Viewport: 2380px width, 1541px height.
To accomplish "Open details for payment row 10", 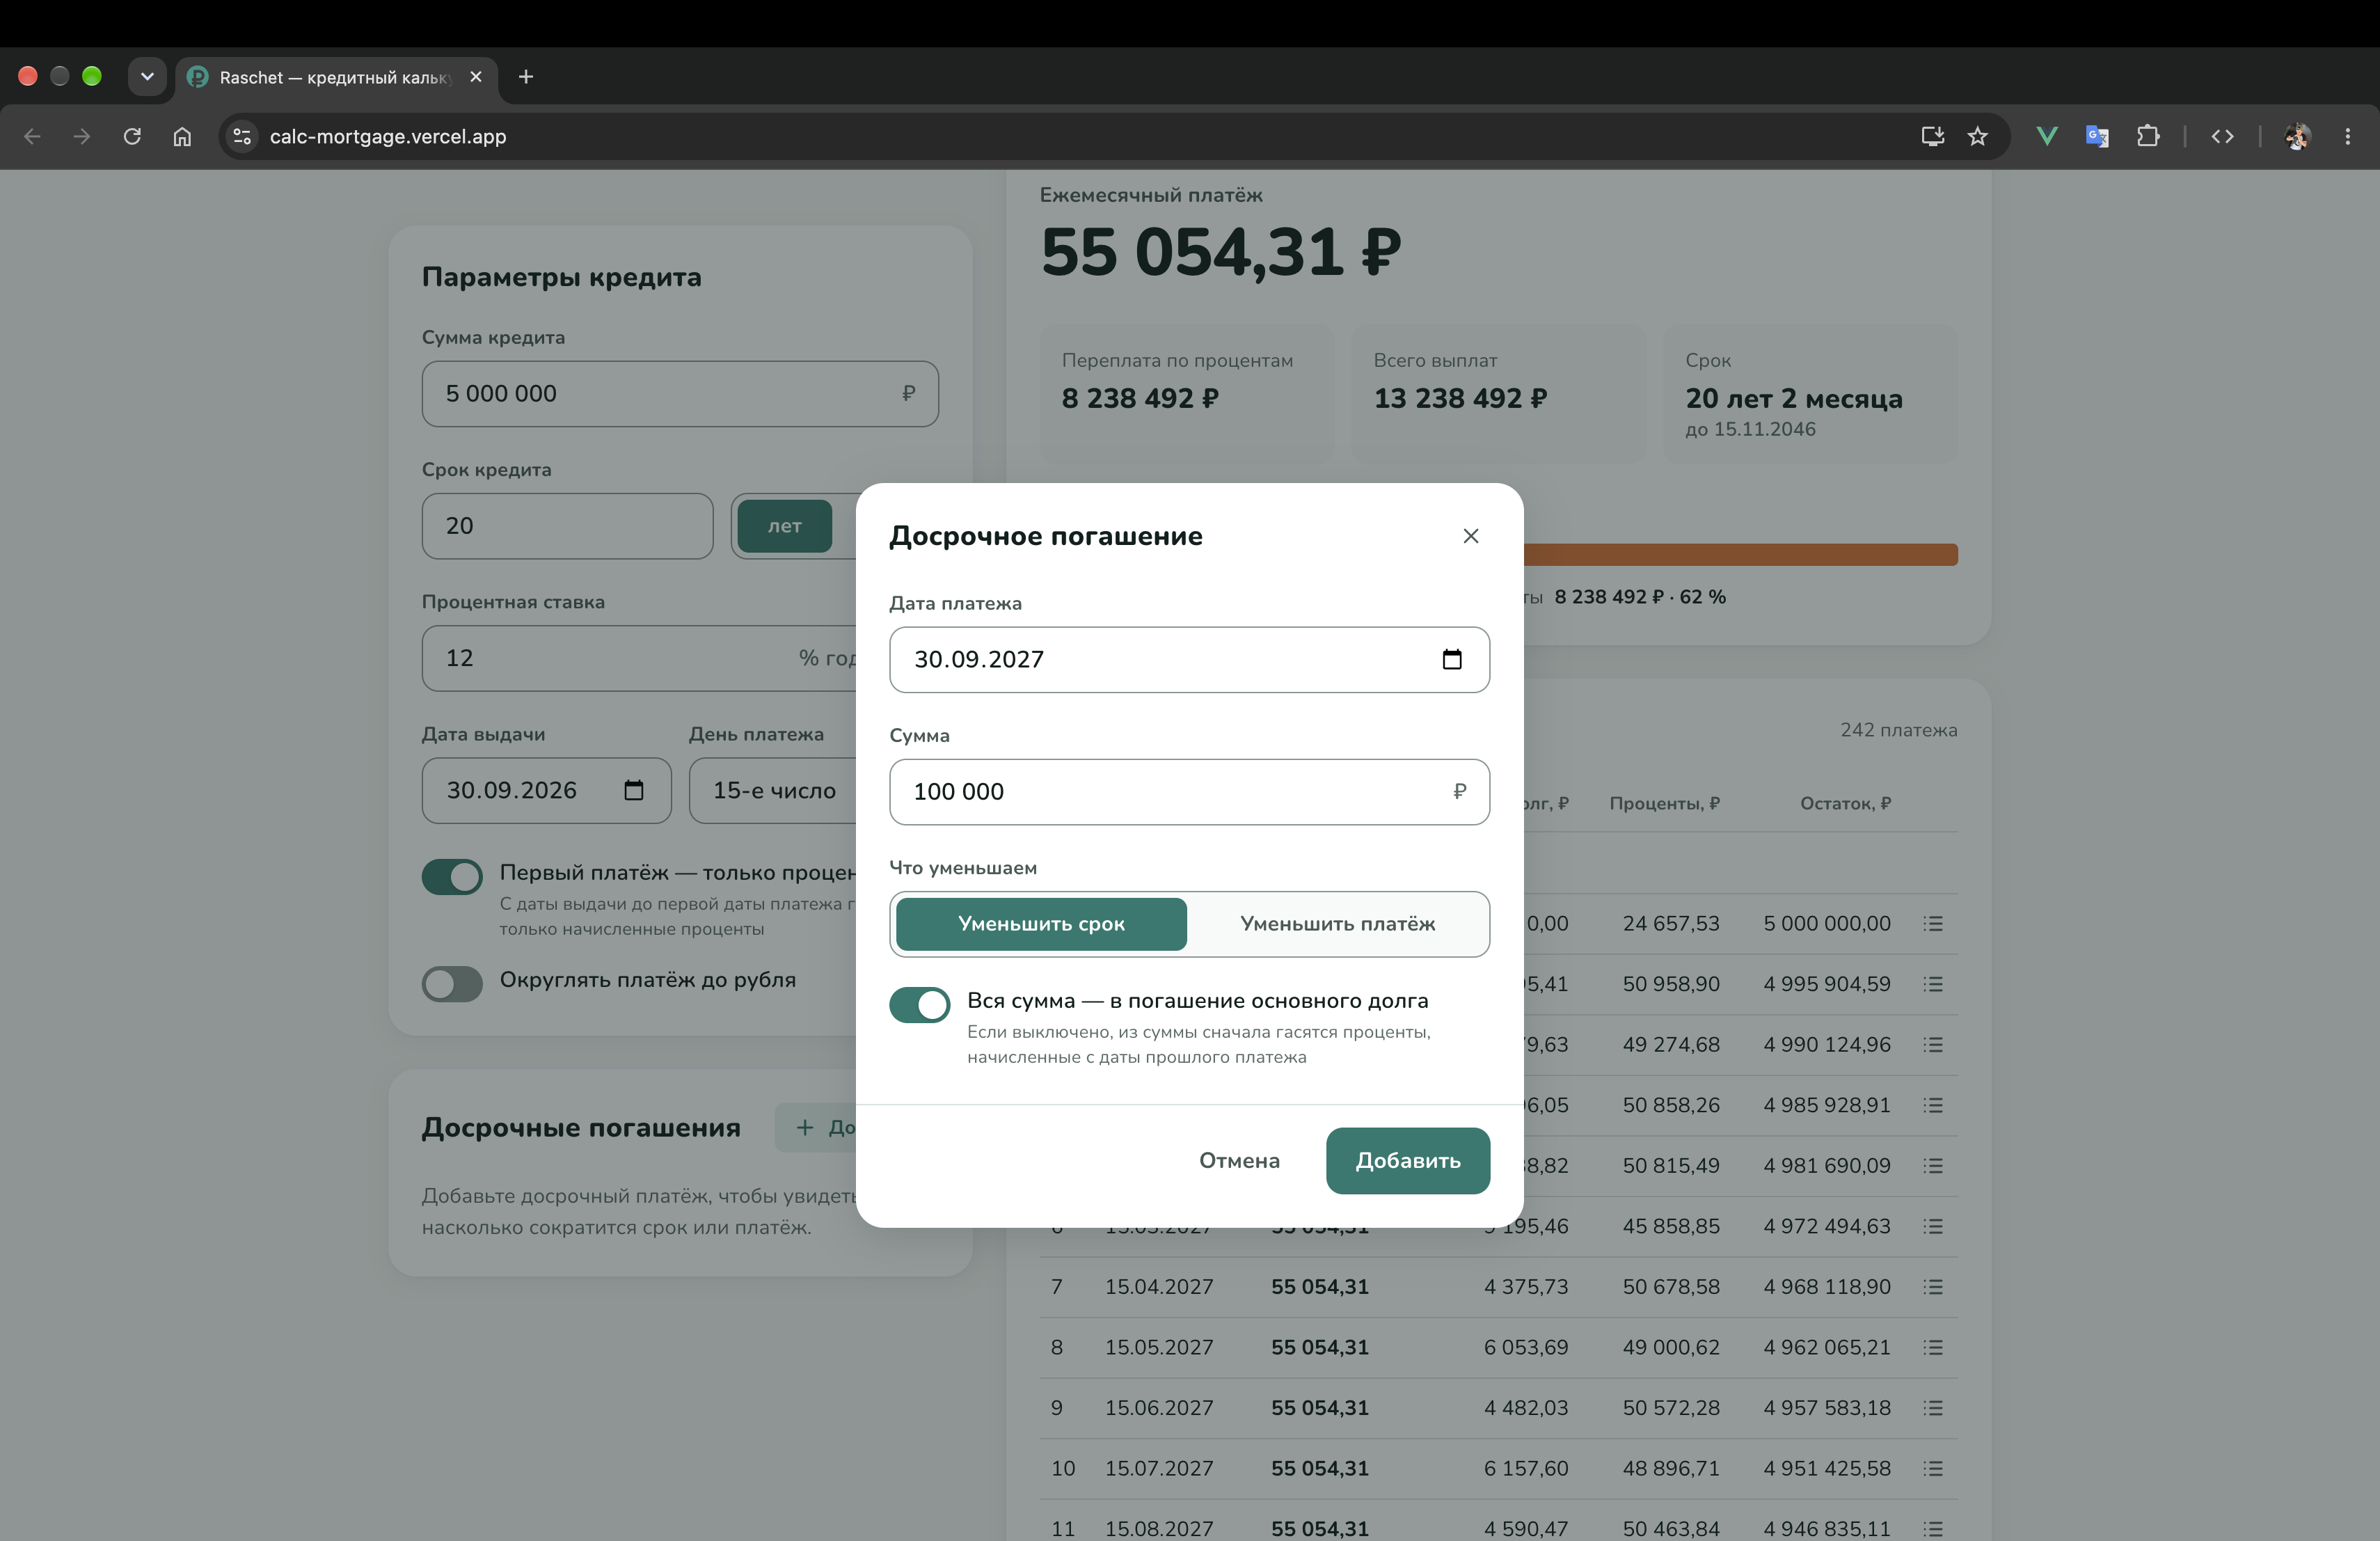I will pos(1932,1468).
